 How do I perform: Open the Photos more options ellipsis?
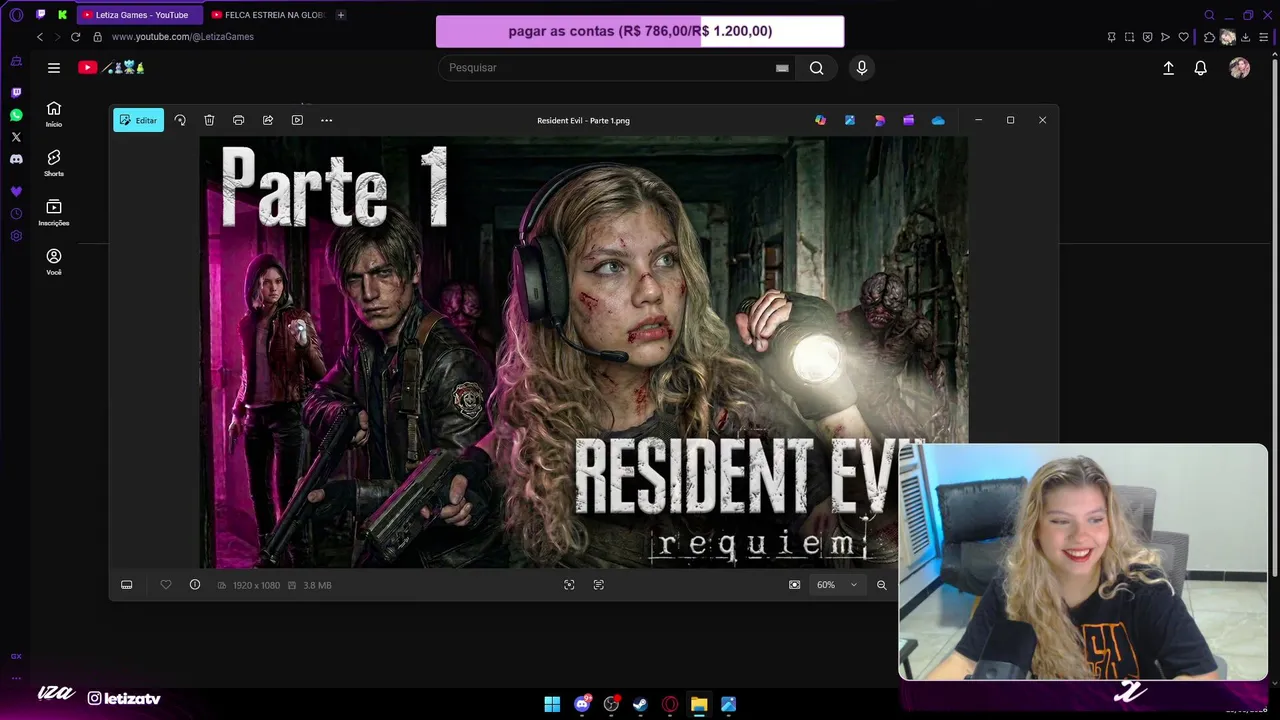click(x=326, y=120)
